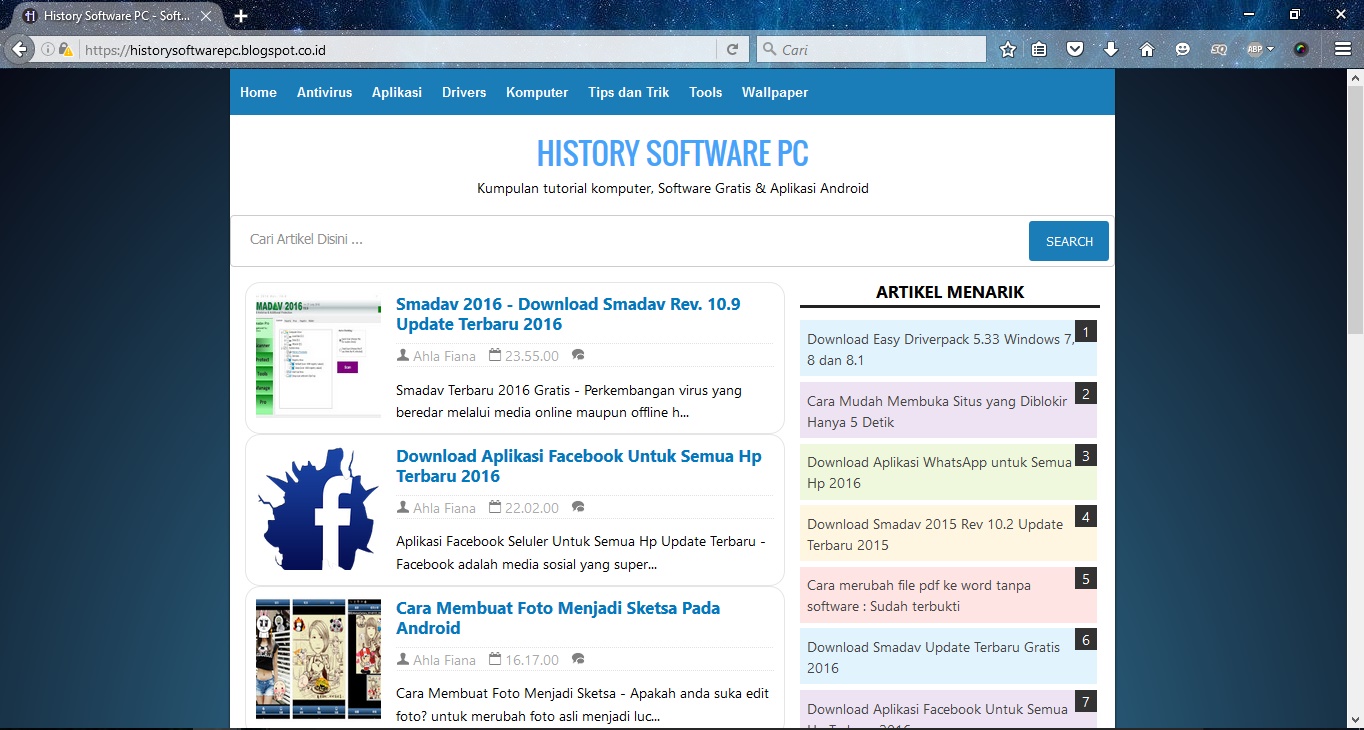
Task: Open a new tab with the plus button
Action: [x=241, y=16]
